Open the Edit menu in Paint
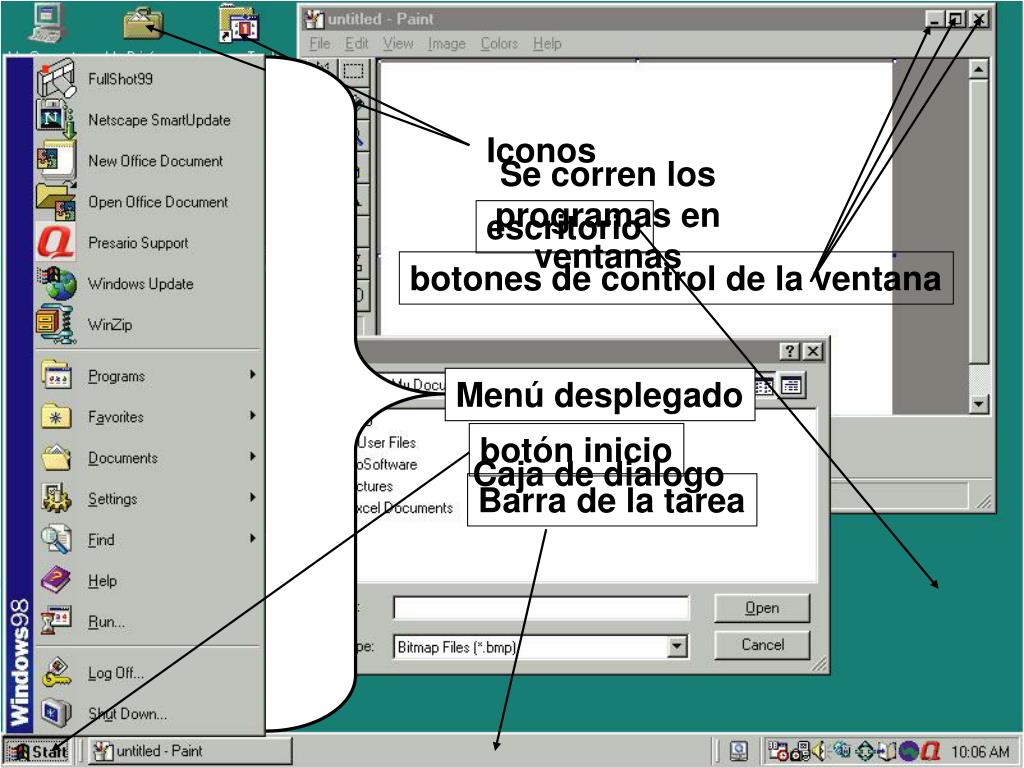This screenshot has width=1024, height=768. (357, 44)
